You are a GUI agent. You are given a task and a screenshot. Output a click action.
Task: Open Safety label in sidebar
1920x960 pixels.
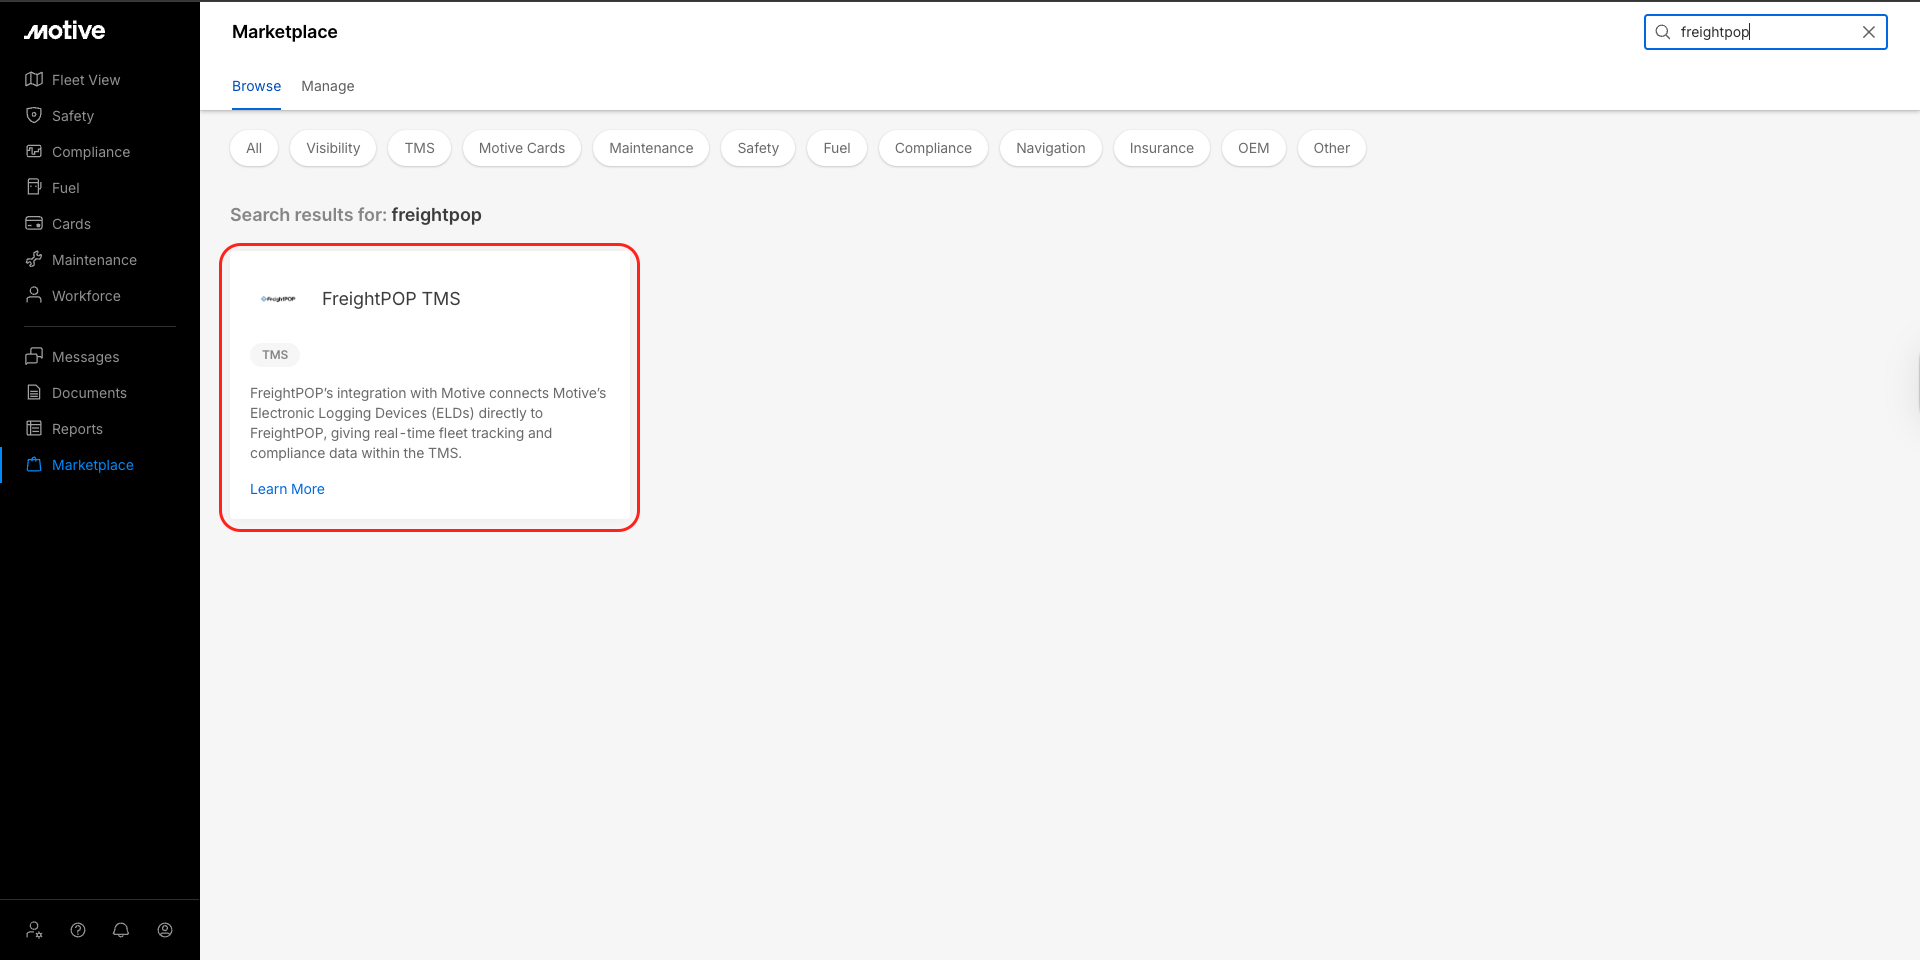pos(73,116)
